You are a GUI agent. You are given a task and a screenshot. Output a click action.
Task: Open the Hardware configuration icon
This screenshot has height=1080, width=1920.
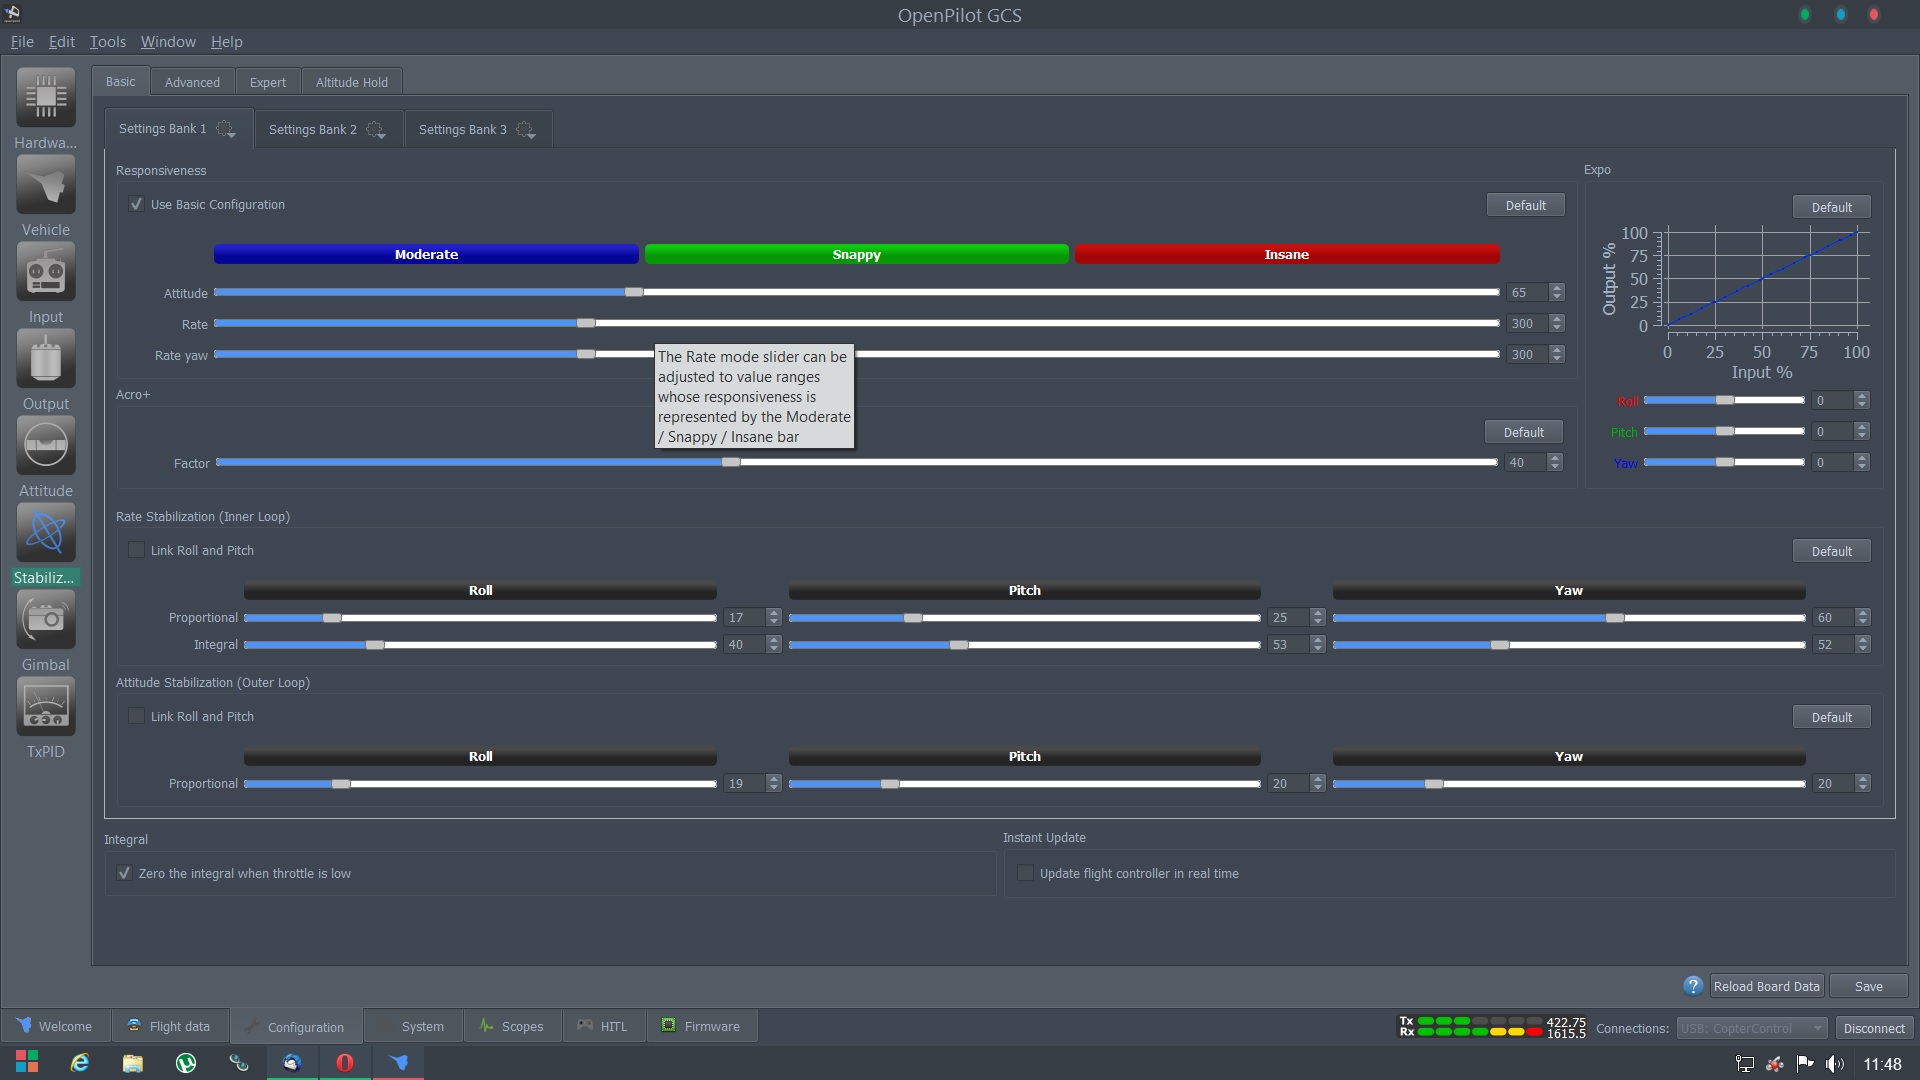[x=46, y=98]
